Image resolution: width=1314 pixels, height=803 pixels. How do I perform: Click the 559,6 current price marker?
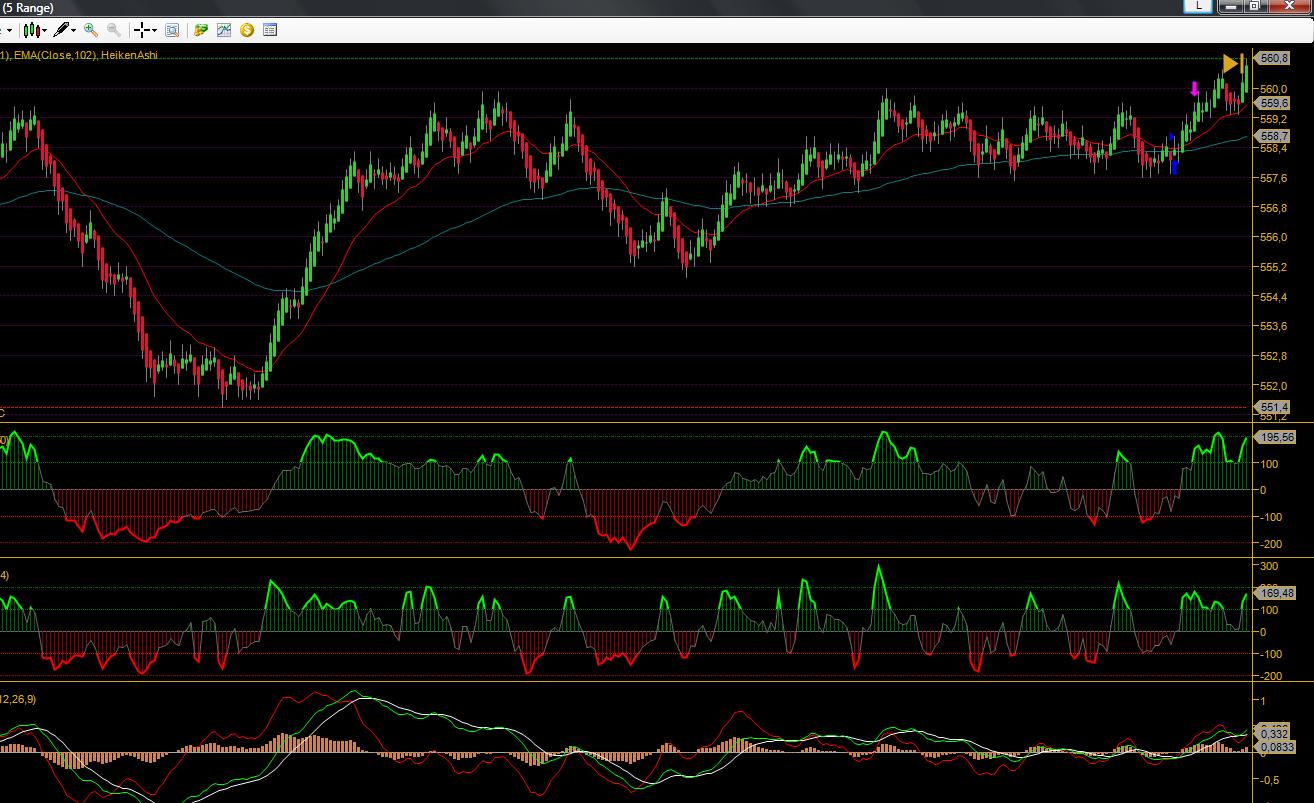click(x=1273, y=103)
